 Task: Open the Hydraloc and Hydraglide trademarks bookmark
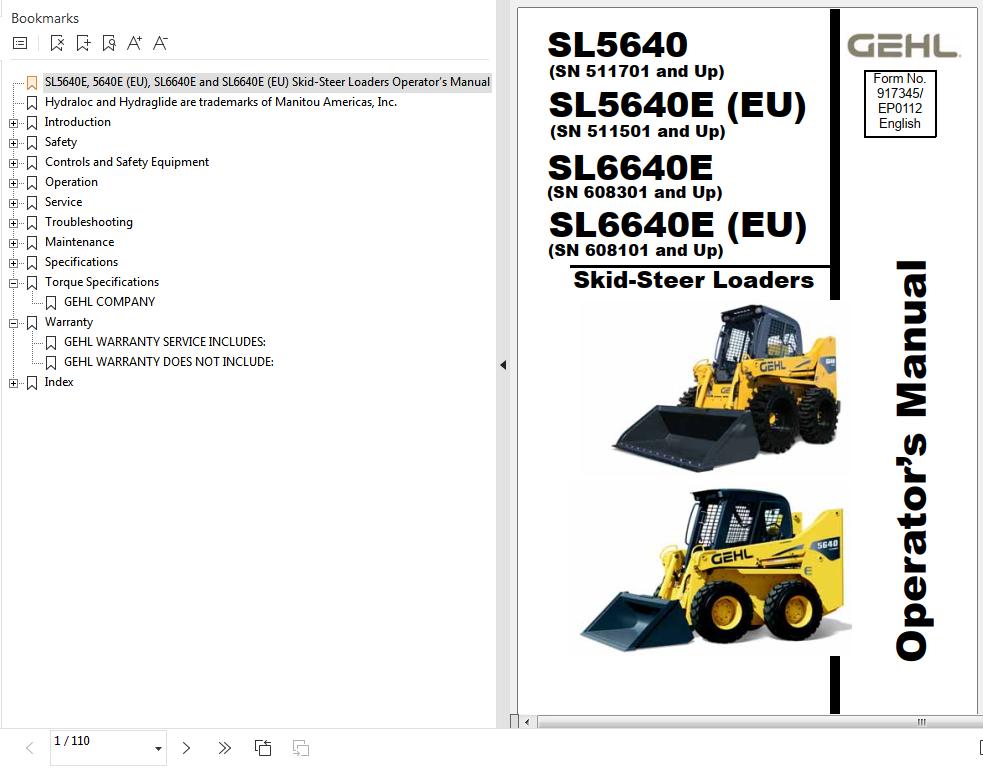pos(221,102)
